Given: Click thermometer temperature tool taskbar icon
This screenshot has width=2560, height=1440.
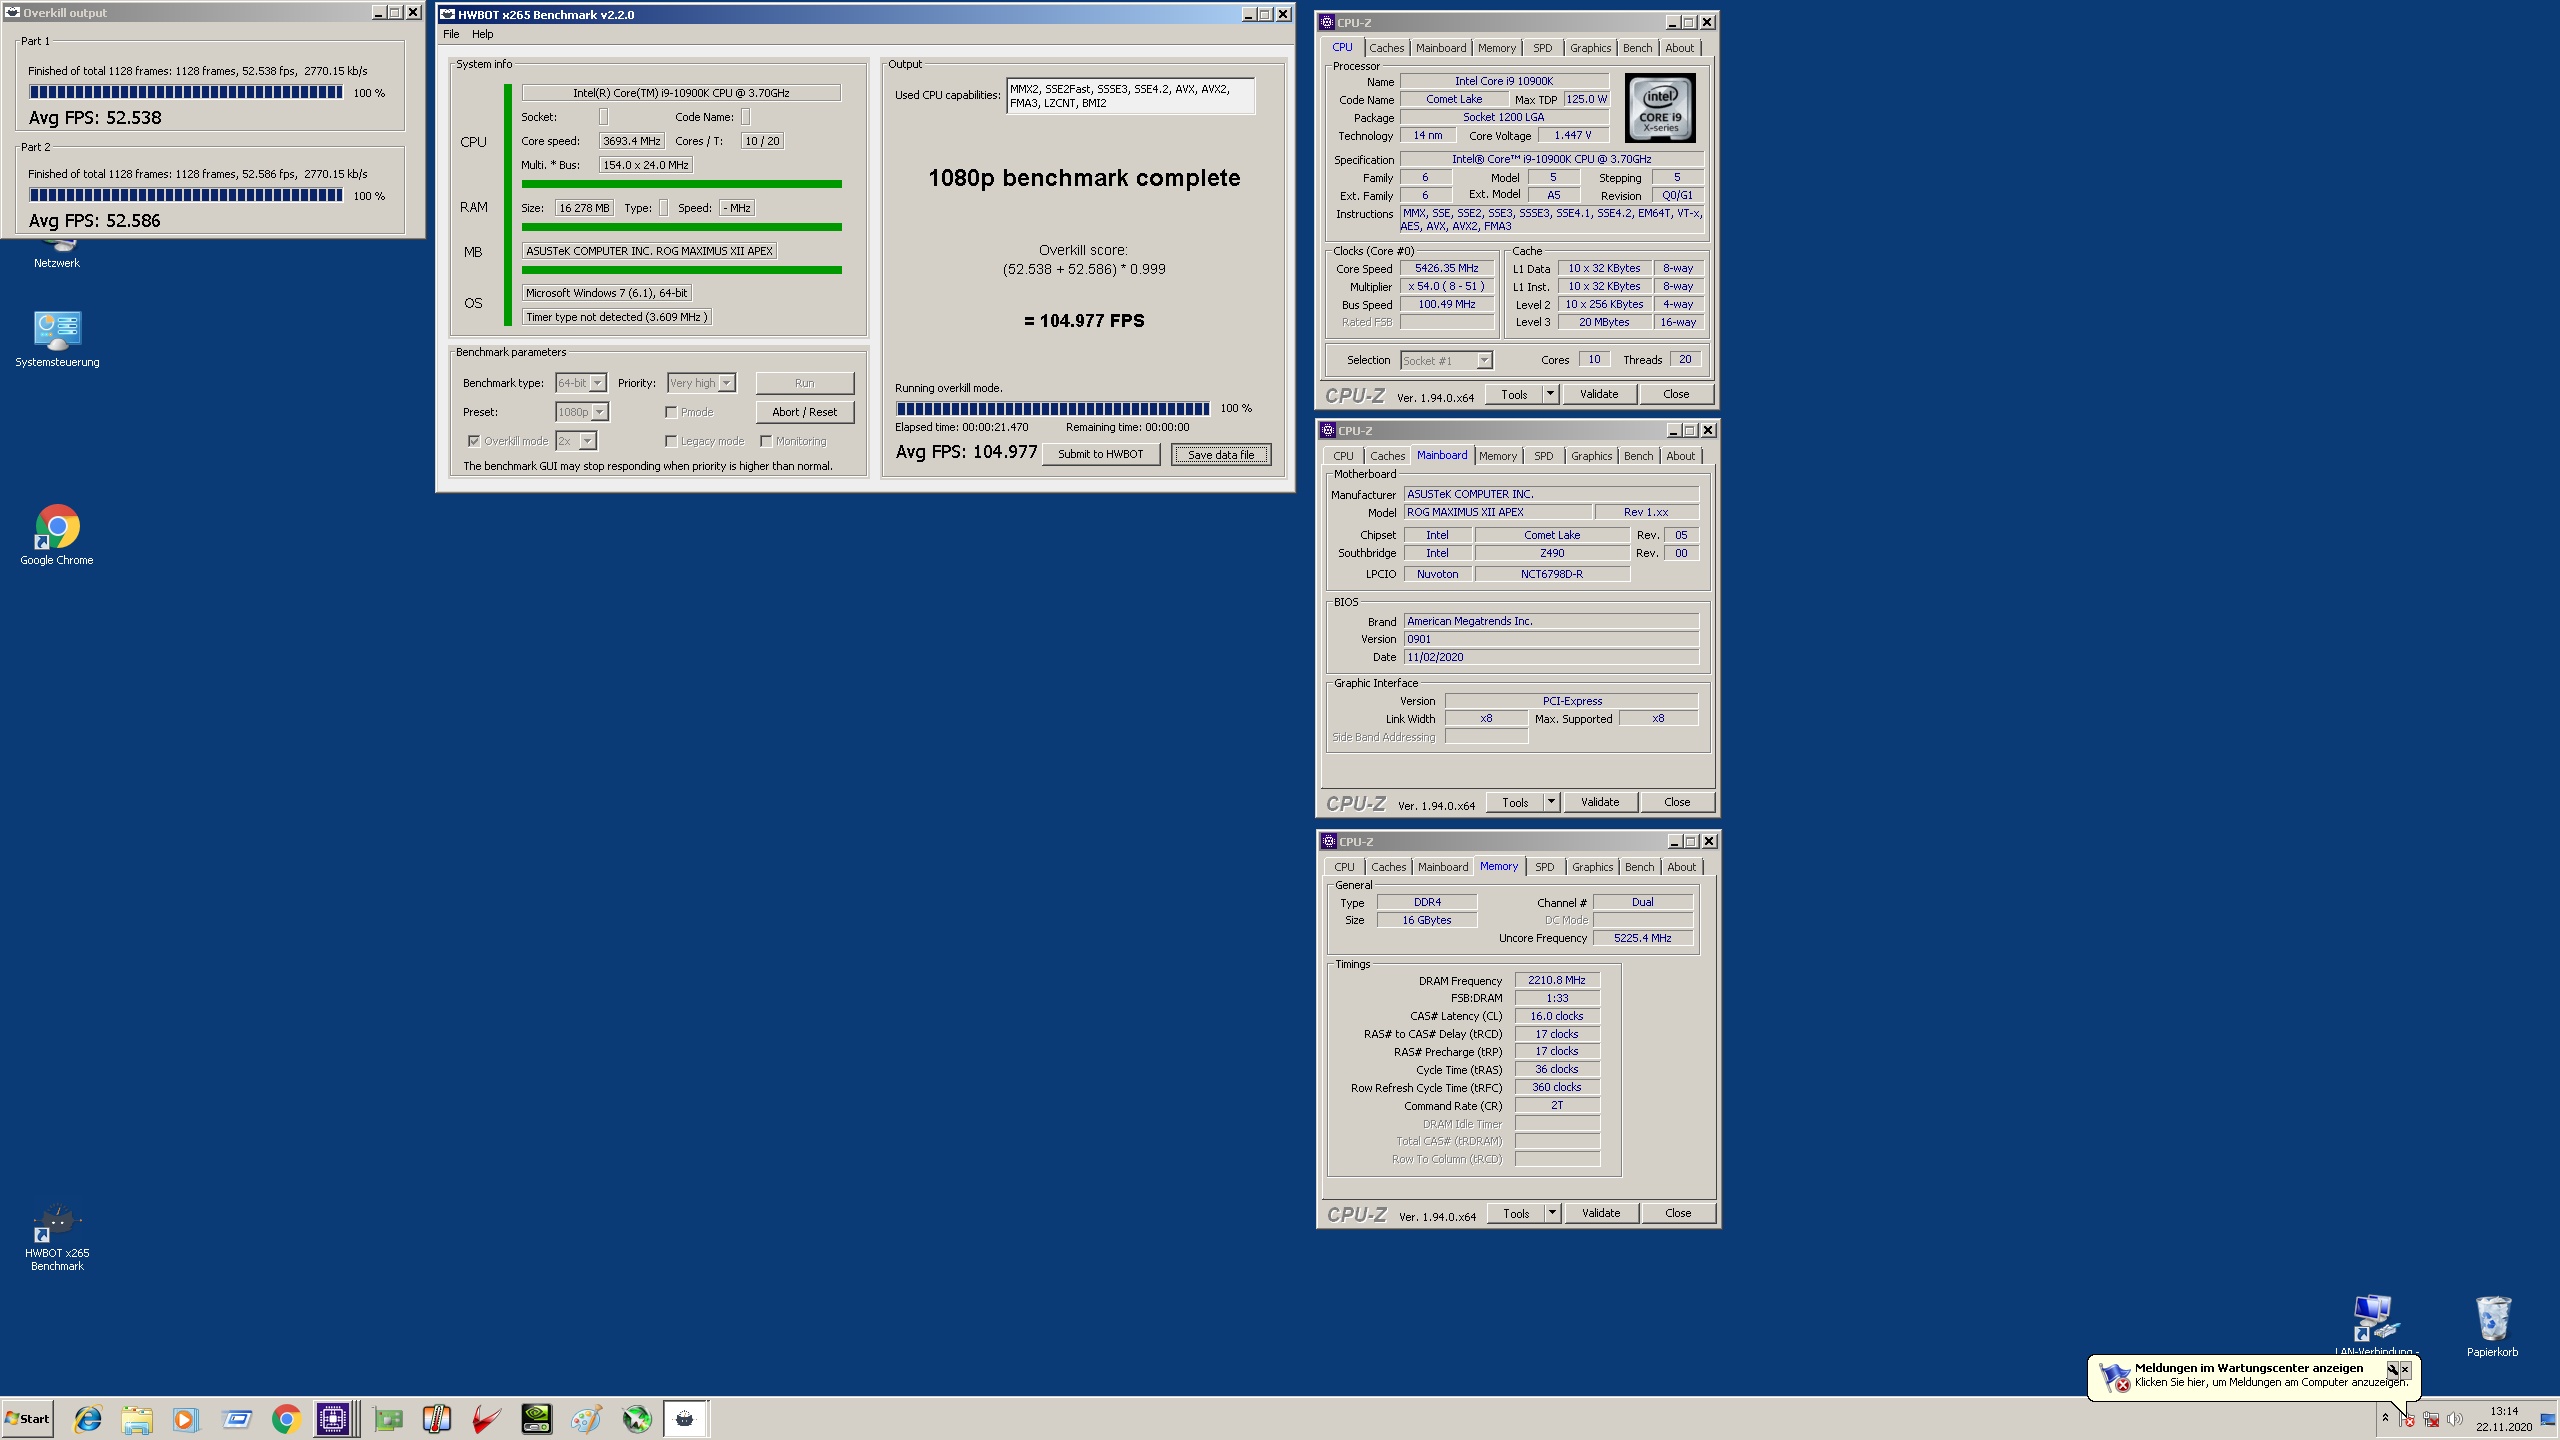Looking at the screenshot, I should click(437, 1419).
